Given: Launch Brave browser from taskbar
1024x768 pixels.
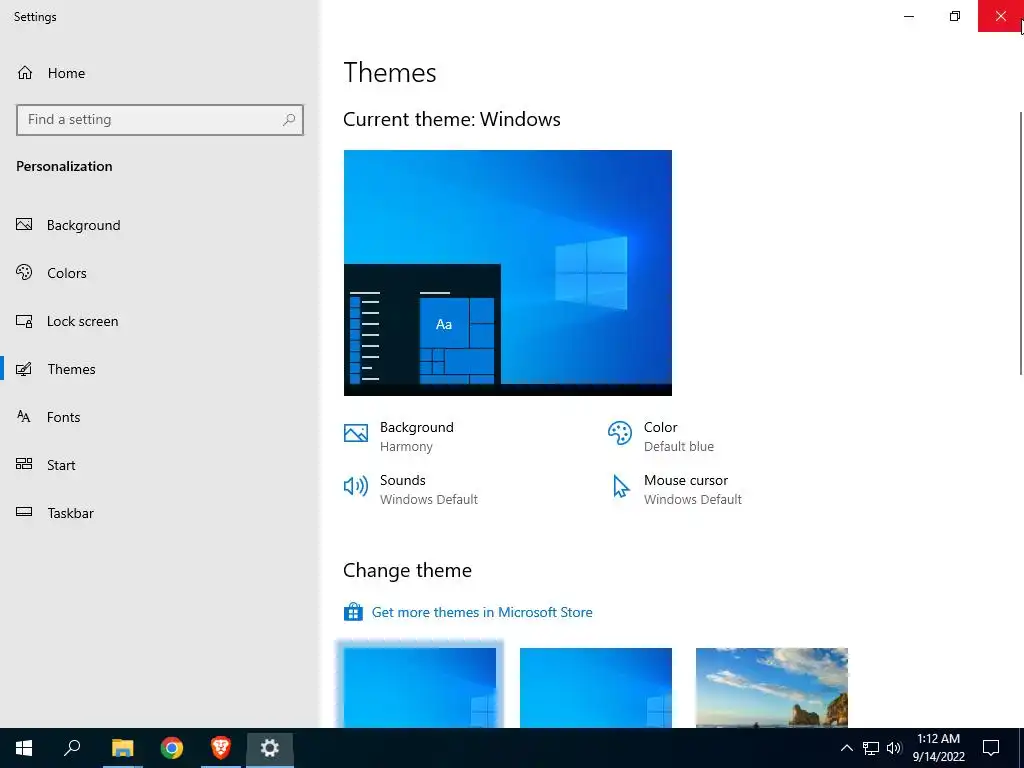Looking at the screenshot, I should click(221, 748).
